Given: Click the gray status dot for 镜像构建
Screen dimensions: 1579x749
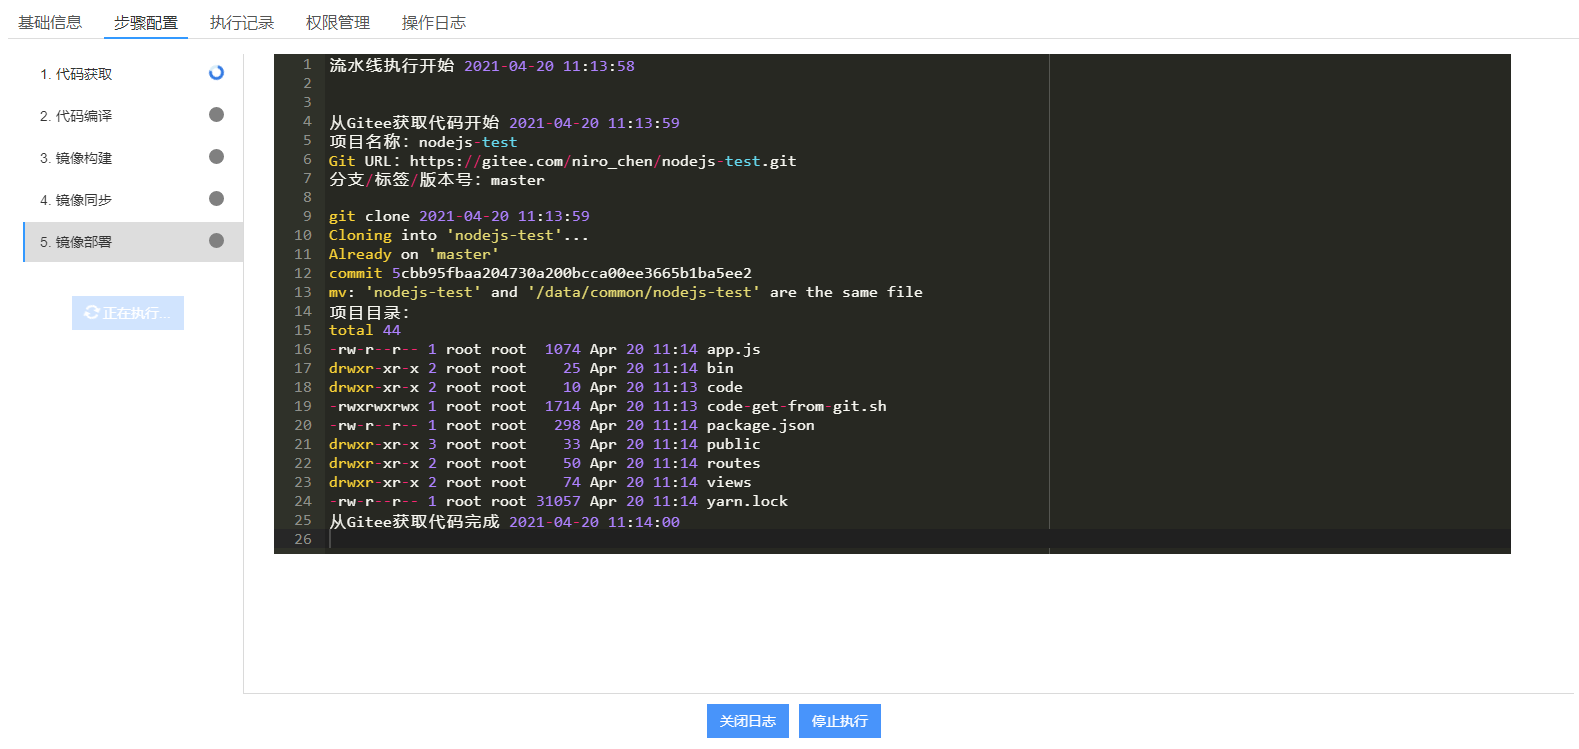Looking at the screenshot, I should (x=216, y=157).
